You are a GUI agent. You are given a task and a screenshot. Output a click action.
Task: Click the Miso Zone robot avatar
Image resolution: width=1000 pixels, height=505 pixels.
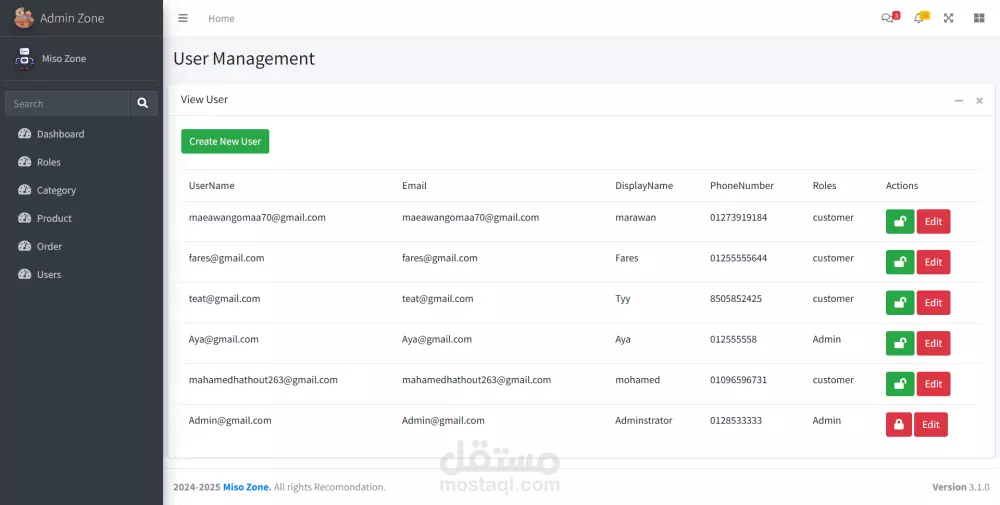pyautogui.click(x=24, y=58)
